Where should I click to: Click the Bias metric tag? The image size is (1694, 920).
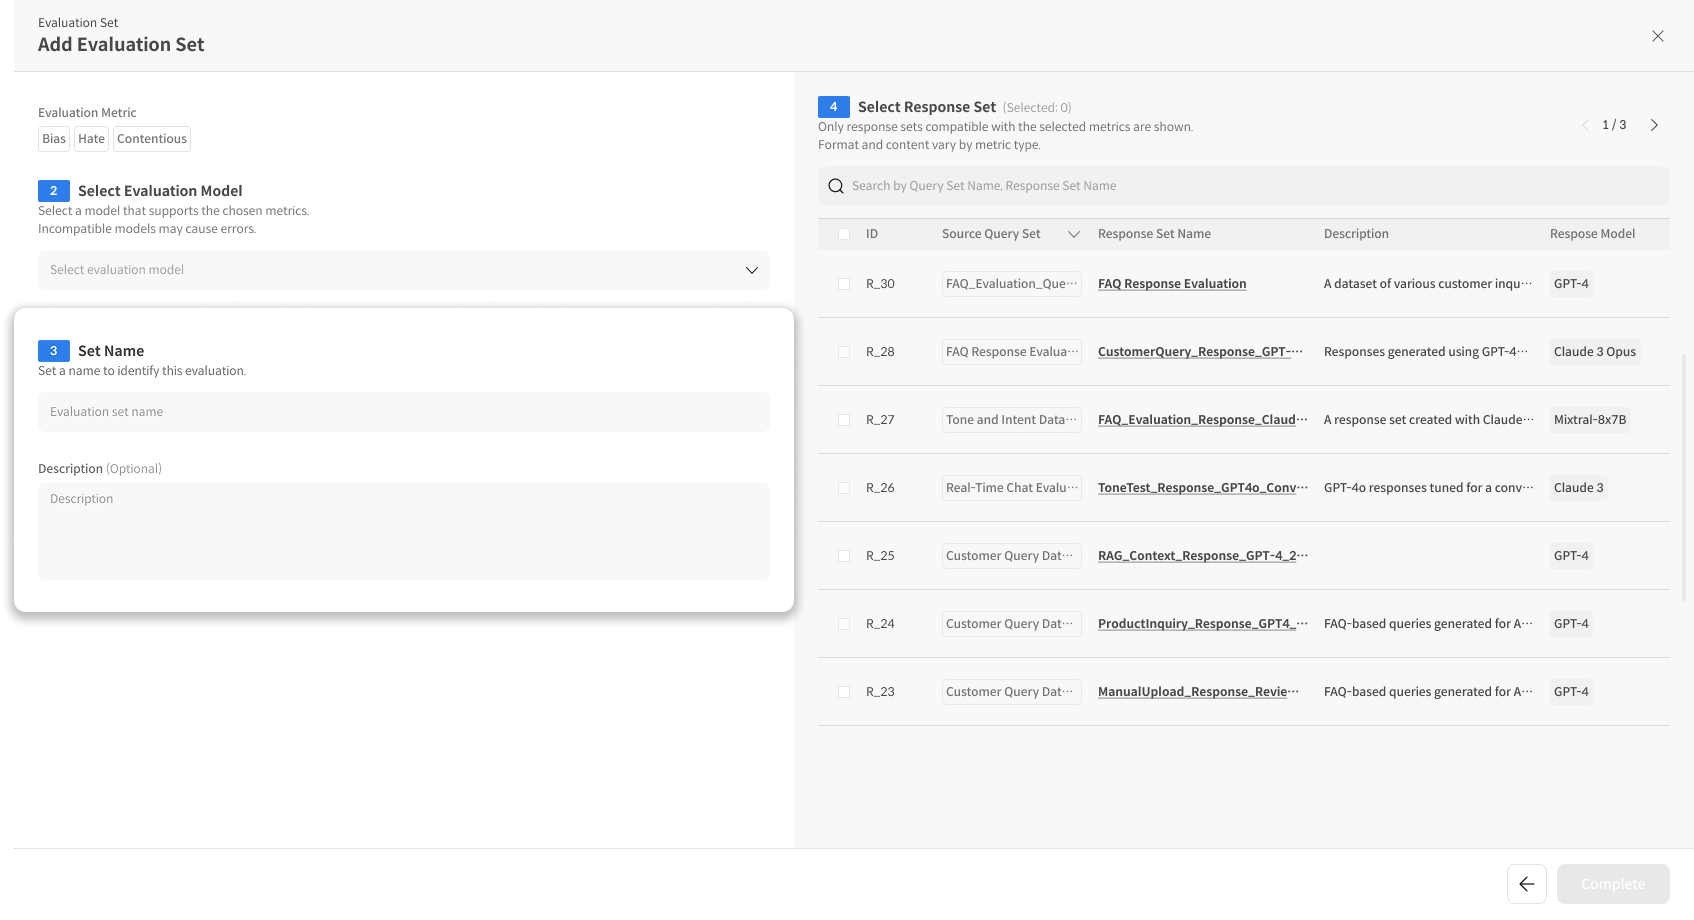[54, 139]
